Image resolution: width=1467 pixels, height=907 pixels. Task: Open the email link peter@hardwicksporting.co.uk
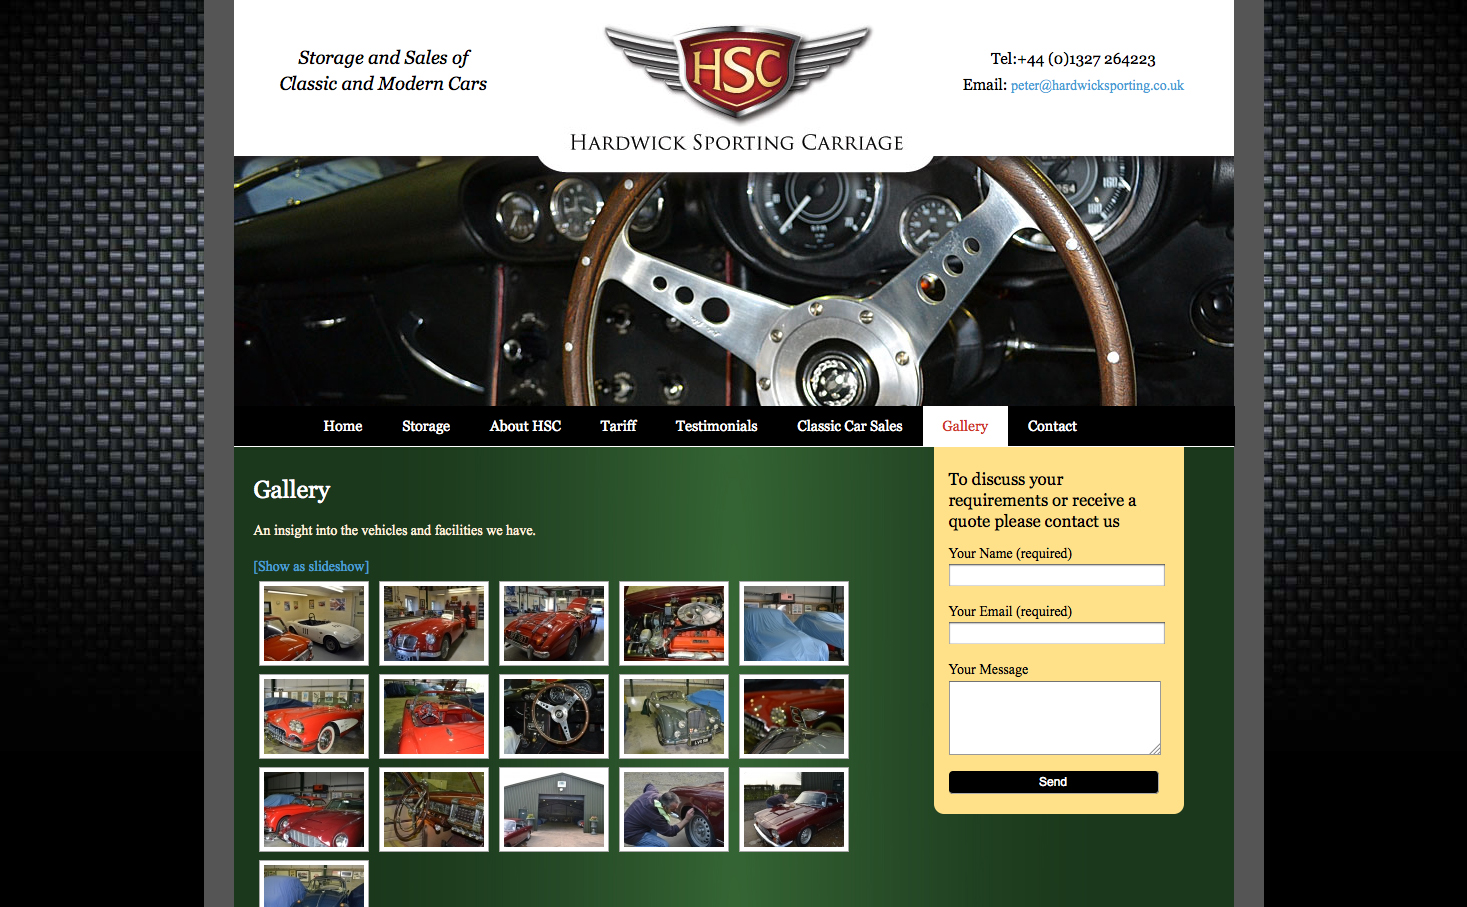pyautogui.click(x=1096, y=85)
